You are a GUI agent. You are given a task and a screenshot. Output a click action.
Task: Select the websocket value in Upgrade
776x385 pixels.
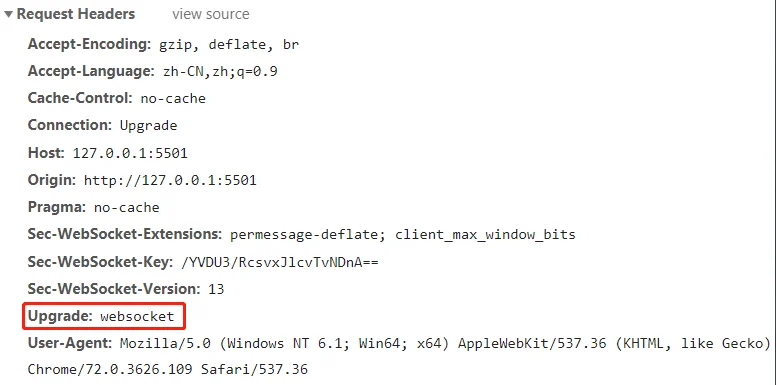[137, 316]
